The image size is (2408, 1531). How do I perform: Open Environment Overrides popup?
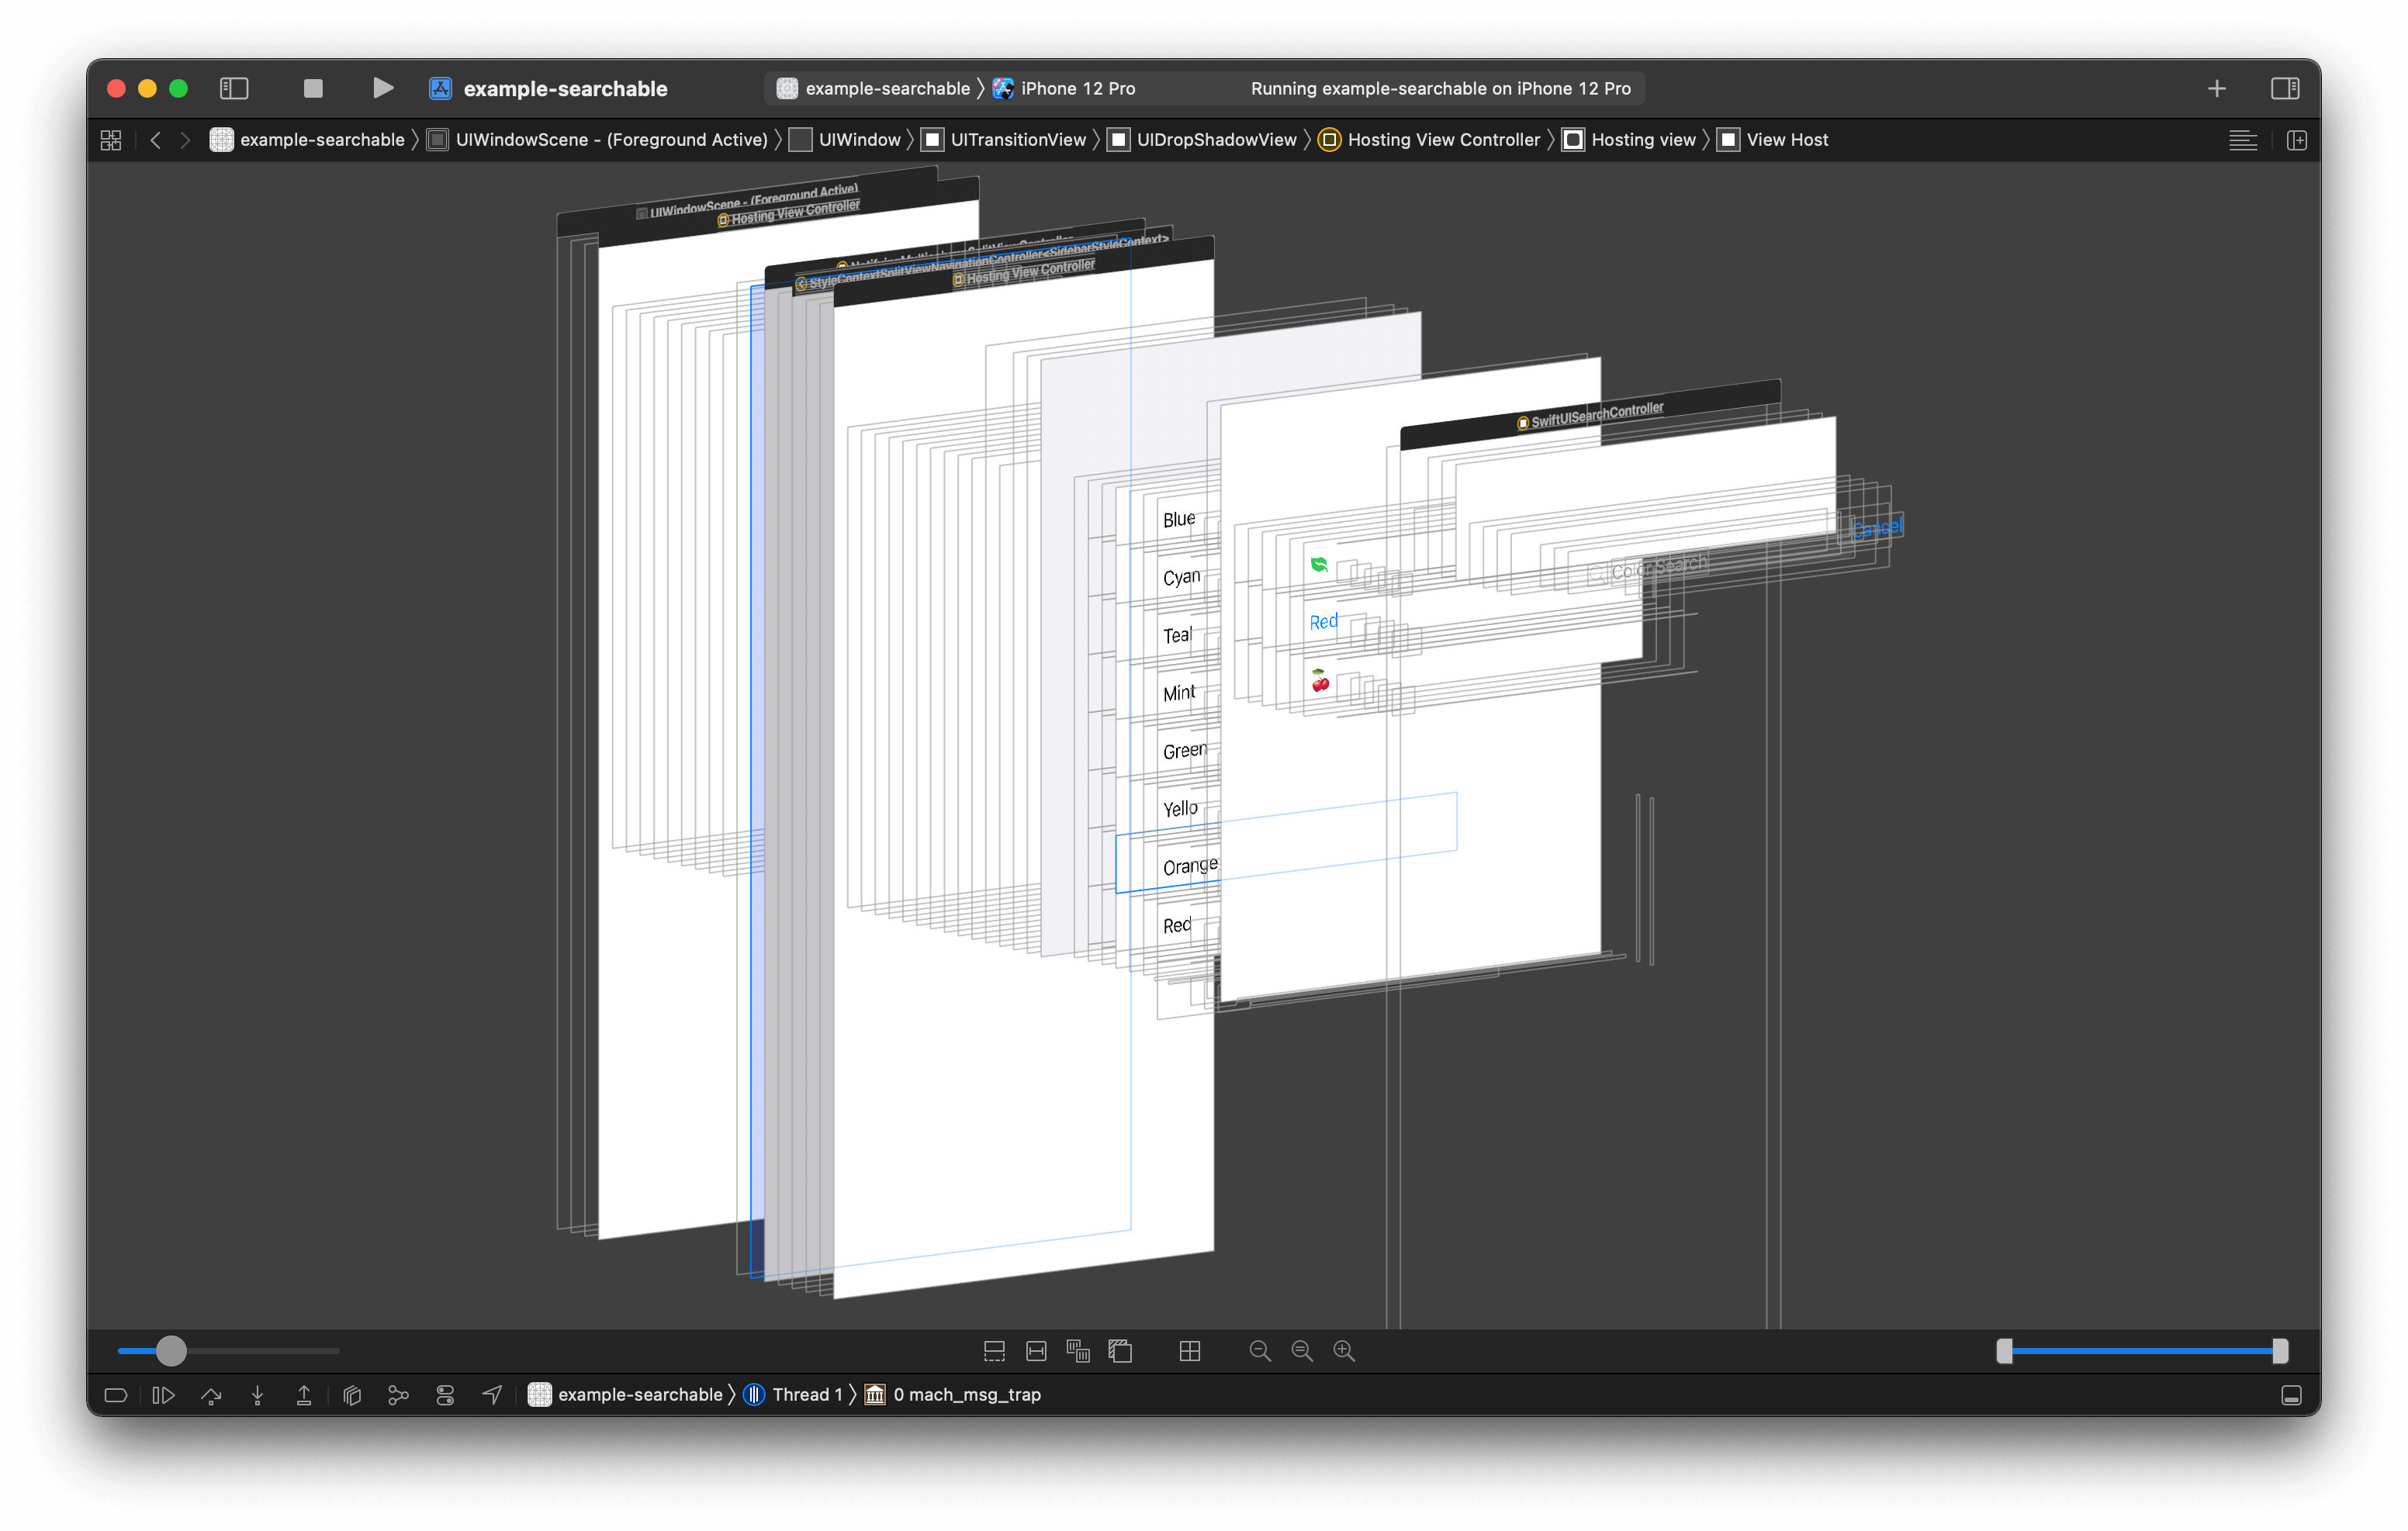[445, 1395]
